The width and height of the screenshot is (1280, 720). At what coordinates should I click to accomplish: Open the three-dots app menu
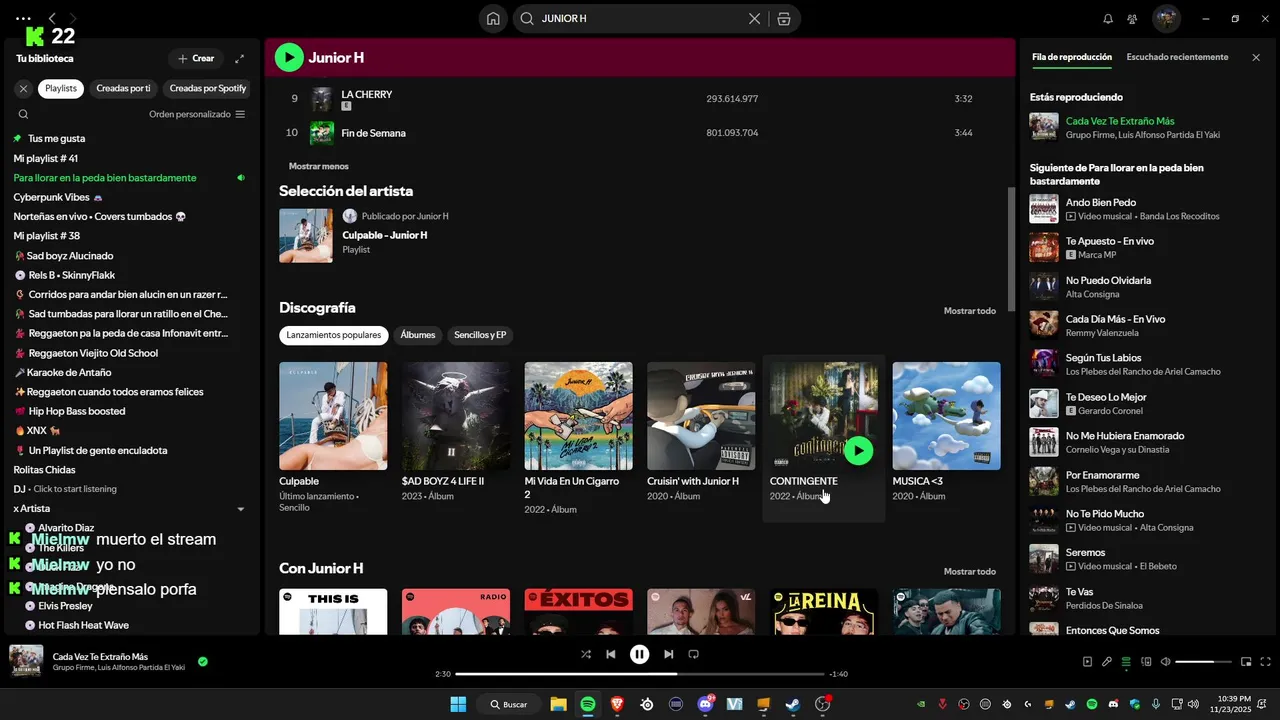pos(24,18)
